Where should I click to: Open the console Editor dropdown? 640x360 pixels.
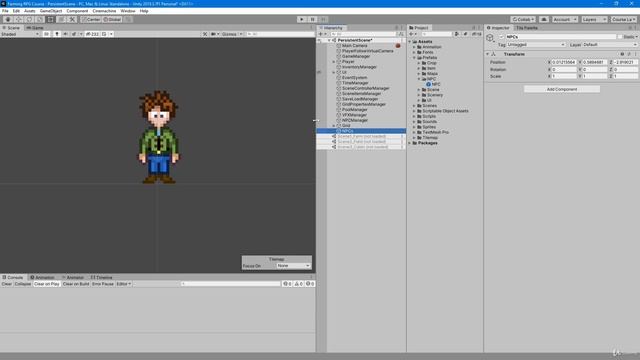[x=123, y=284]
